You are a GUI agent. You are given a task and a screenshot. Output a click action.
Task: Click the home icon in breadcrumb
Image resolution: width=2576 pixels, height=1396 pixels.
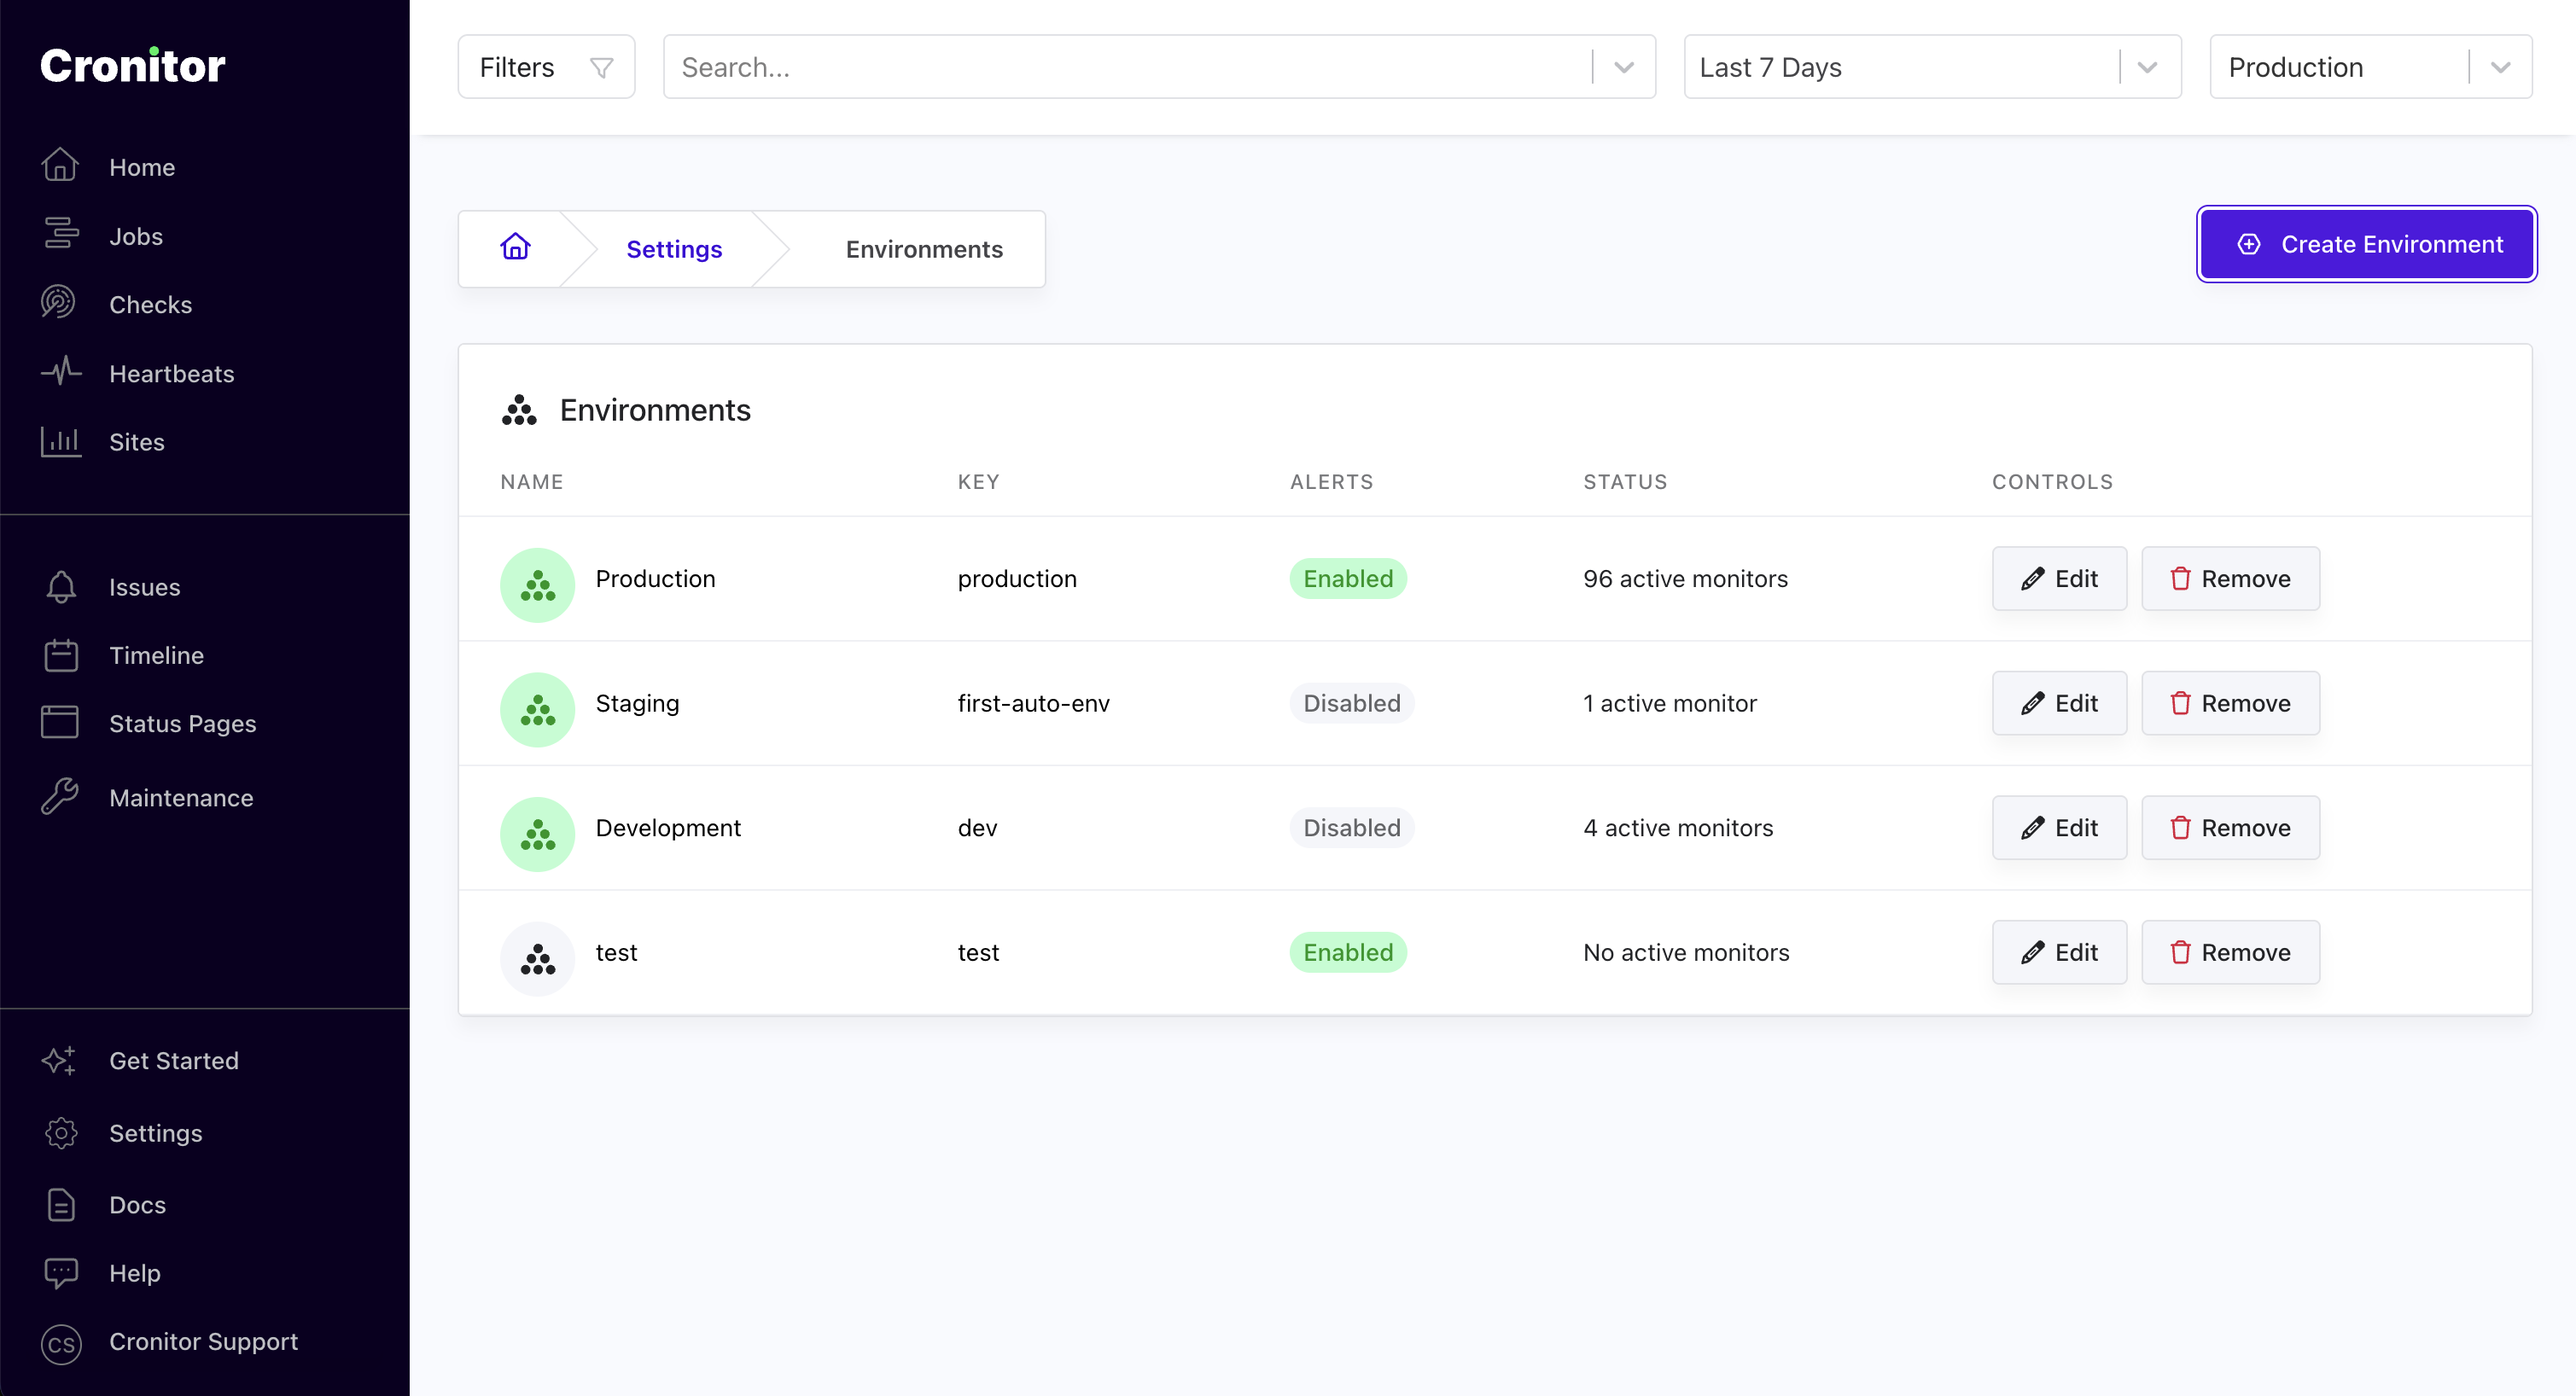pos(515,247)
